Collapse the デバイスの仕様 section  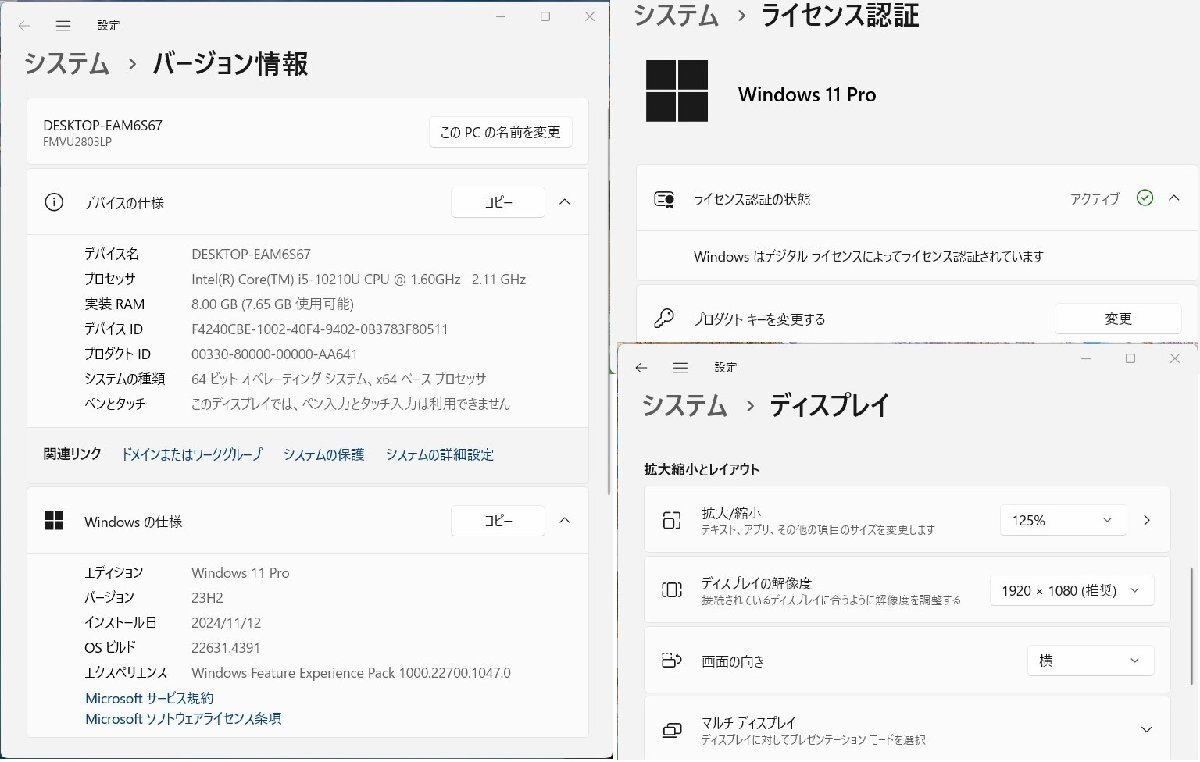(564, 202)
